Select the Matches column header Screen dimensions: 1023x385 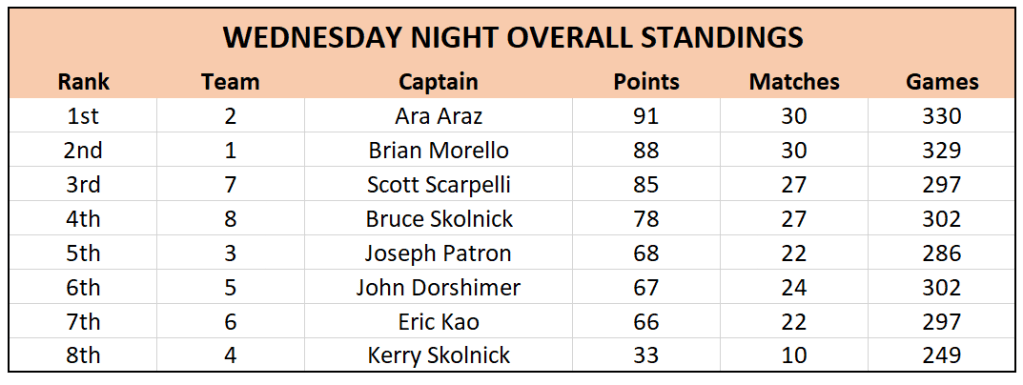pyautogui.click(x=794, y=82)
